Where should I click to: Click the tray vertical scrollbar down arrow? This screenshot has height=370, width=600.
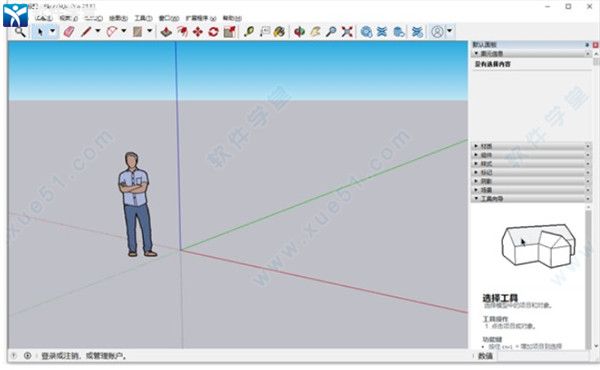pyautogui.click(x=596, y=346)
